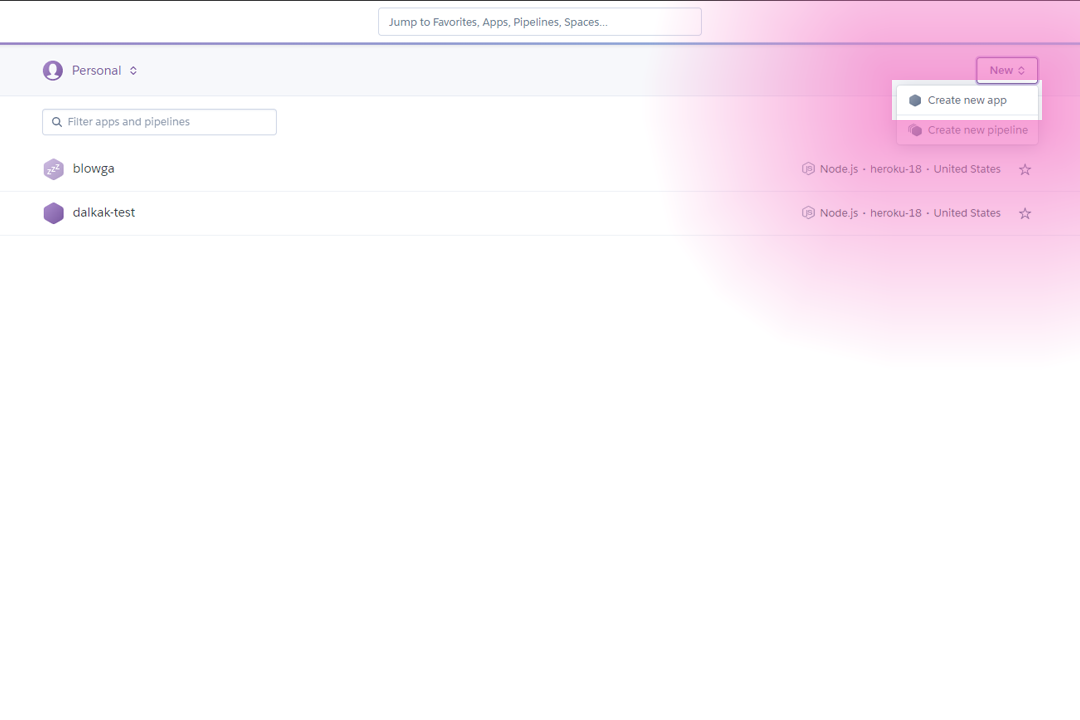Viewport: 1080px width, 720px height.
Task: Favorite the dalkak-test app with star
Action: point(1025,214)
